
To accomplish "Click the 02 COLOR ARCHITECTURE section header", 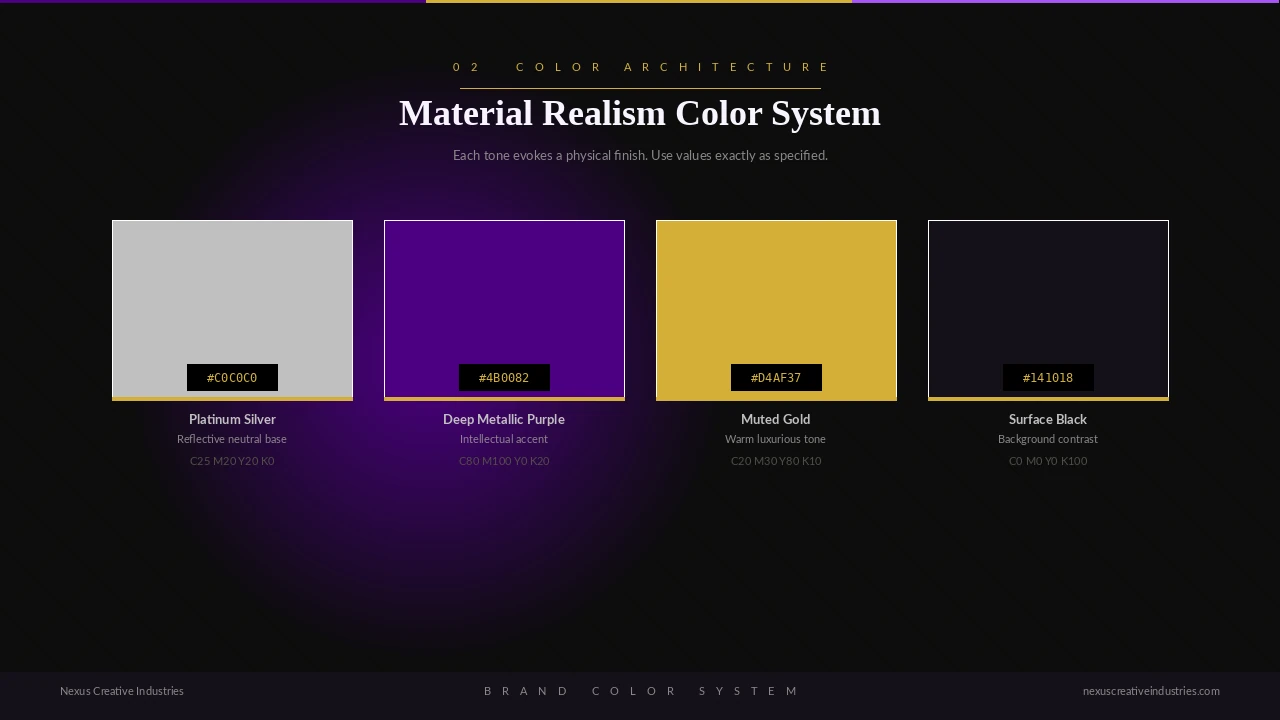I will tap(640, 67).
